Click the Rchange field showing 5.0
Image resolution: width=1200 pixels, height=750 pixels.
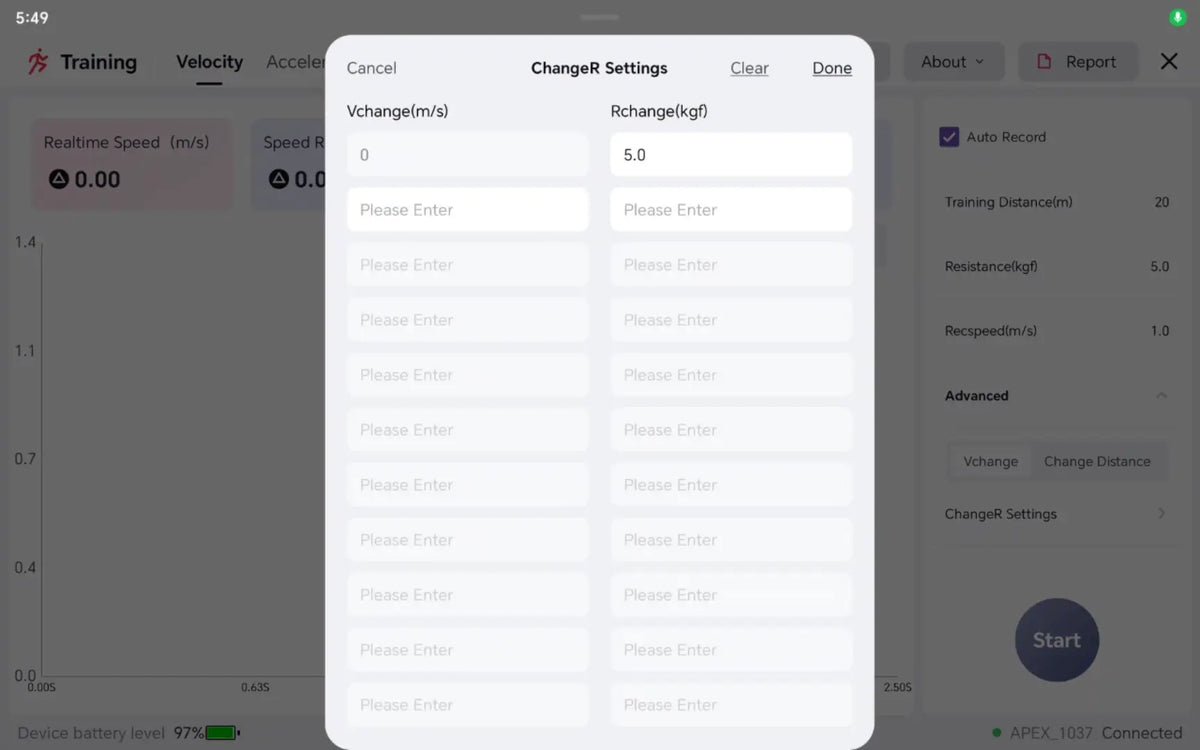(731, 155)
